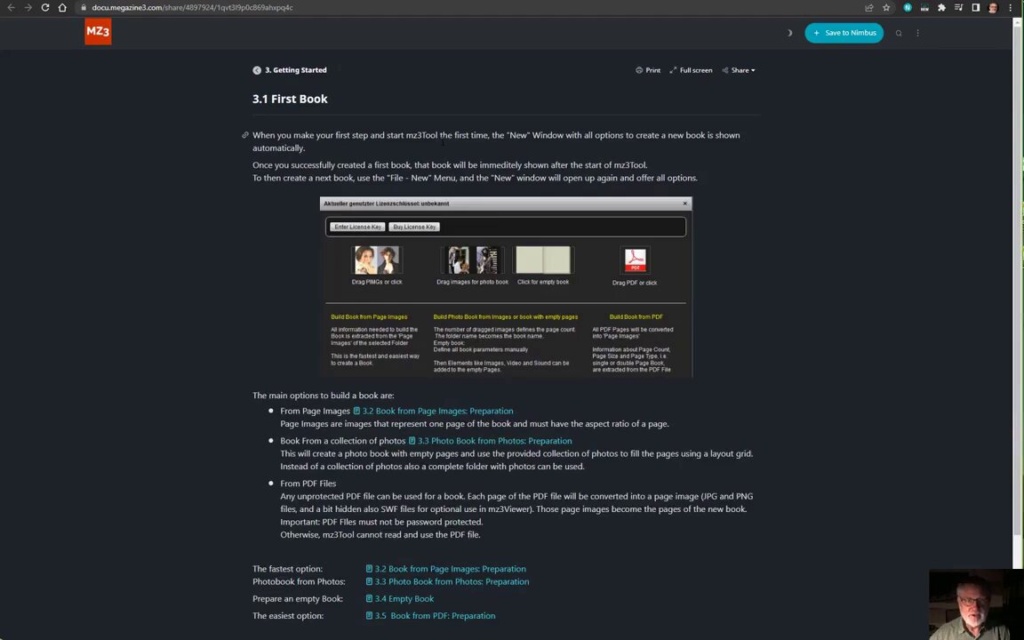Image resolution: width=1024 pixels, height=640 pixels.
Task: Click the scrollbar up arrow
Action: [1017, 22]
